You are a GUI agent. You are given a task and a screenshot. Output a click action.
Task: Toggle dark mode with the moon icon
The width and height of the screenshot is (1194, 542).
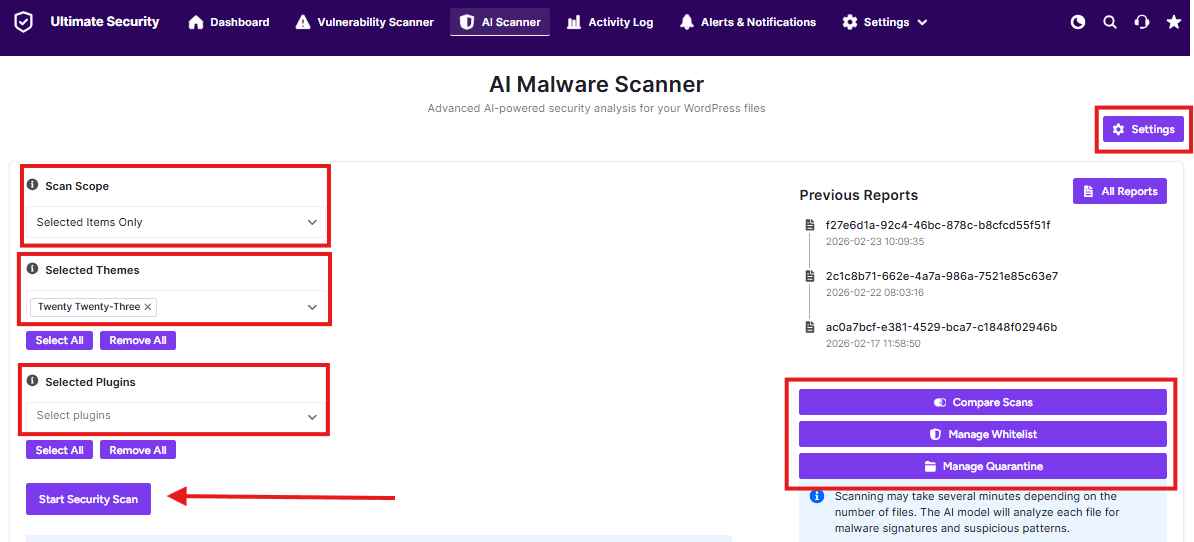tap(1077, 22)
